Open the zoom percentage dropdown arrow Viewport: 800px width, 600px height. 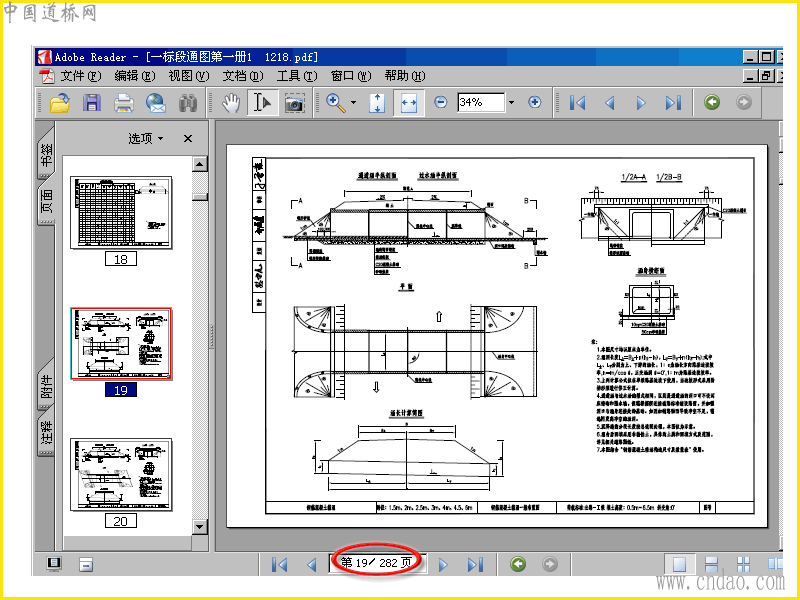(511, 103)
